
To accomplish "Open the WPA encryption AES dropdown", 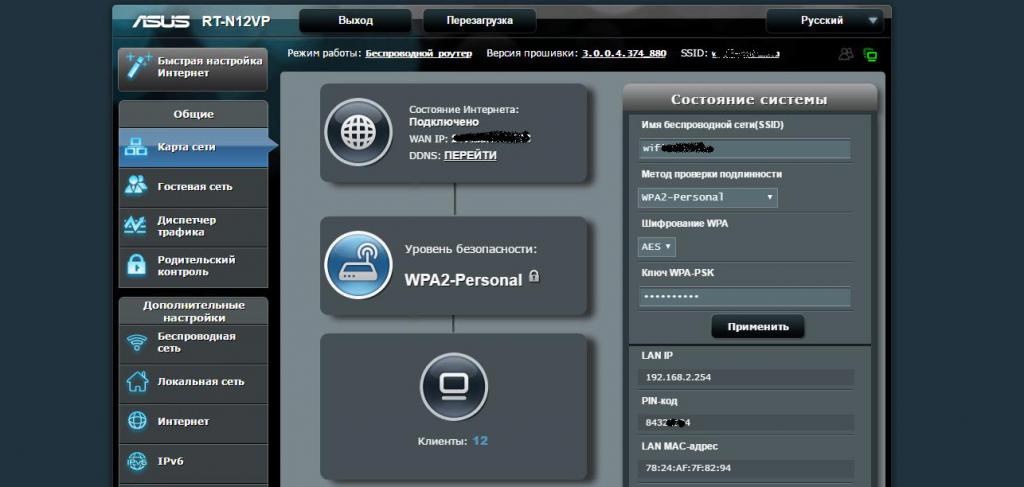I will coord(656,247).
